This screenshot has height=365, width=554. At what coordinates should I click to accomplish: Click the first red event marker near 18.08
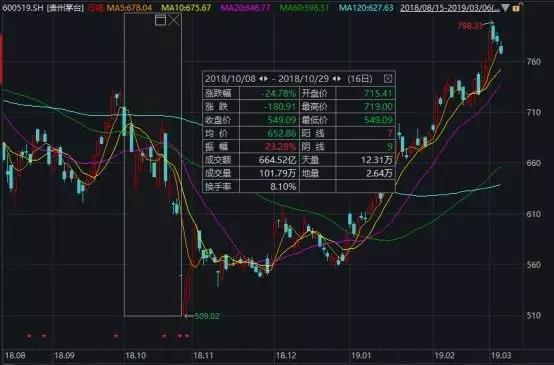[29, 336]
